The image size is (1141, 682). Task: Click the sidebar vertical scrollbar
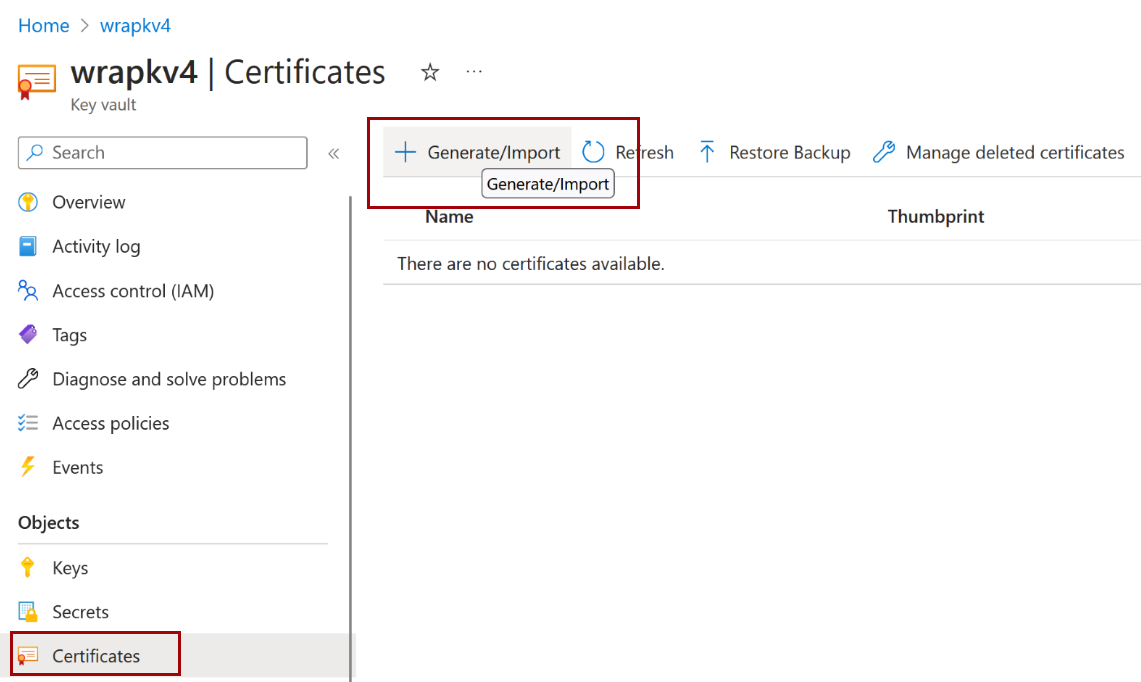click(x=351, y=437)
